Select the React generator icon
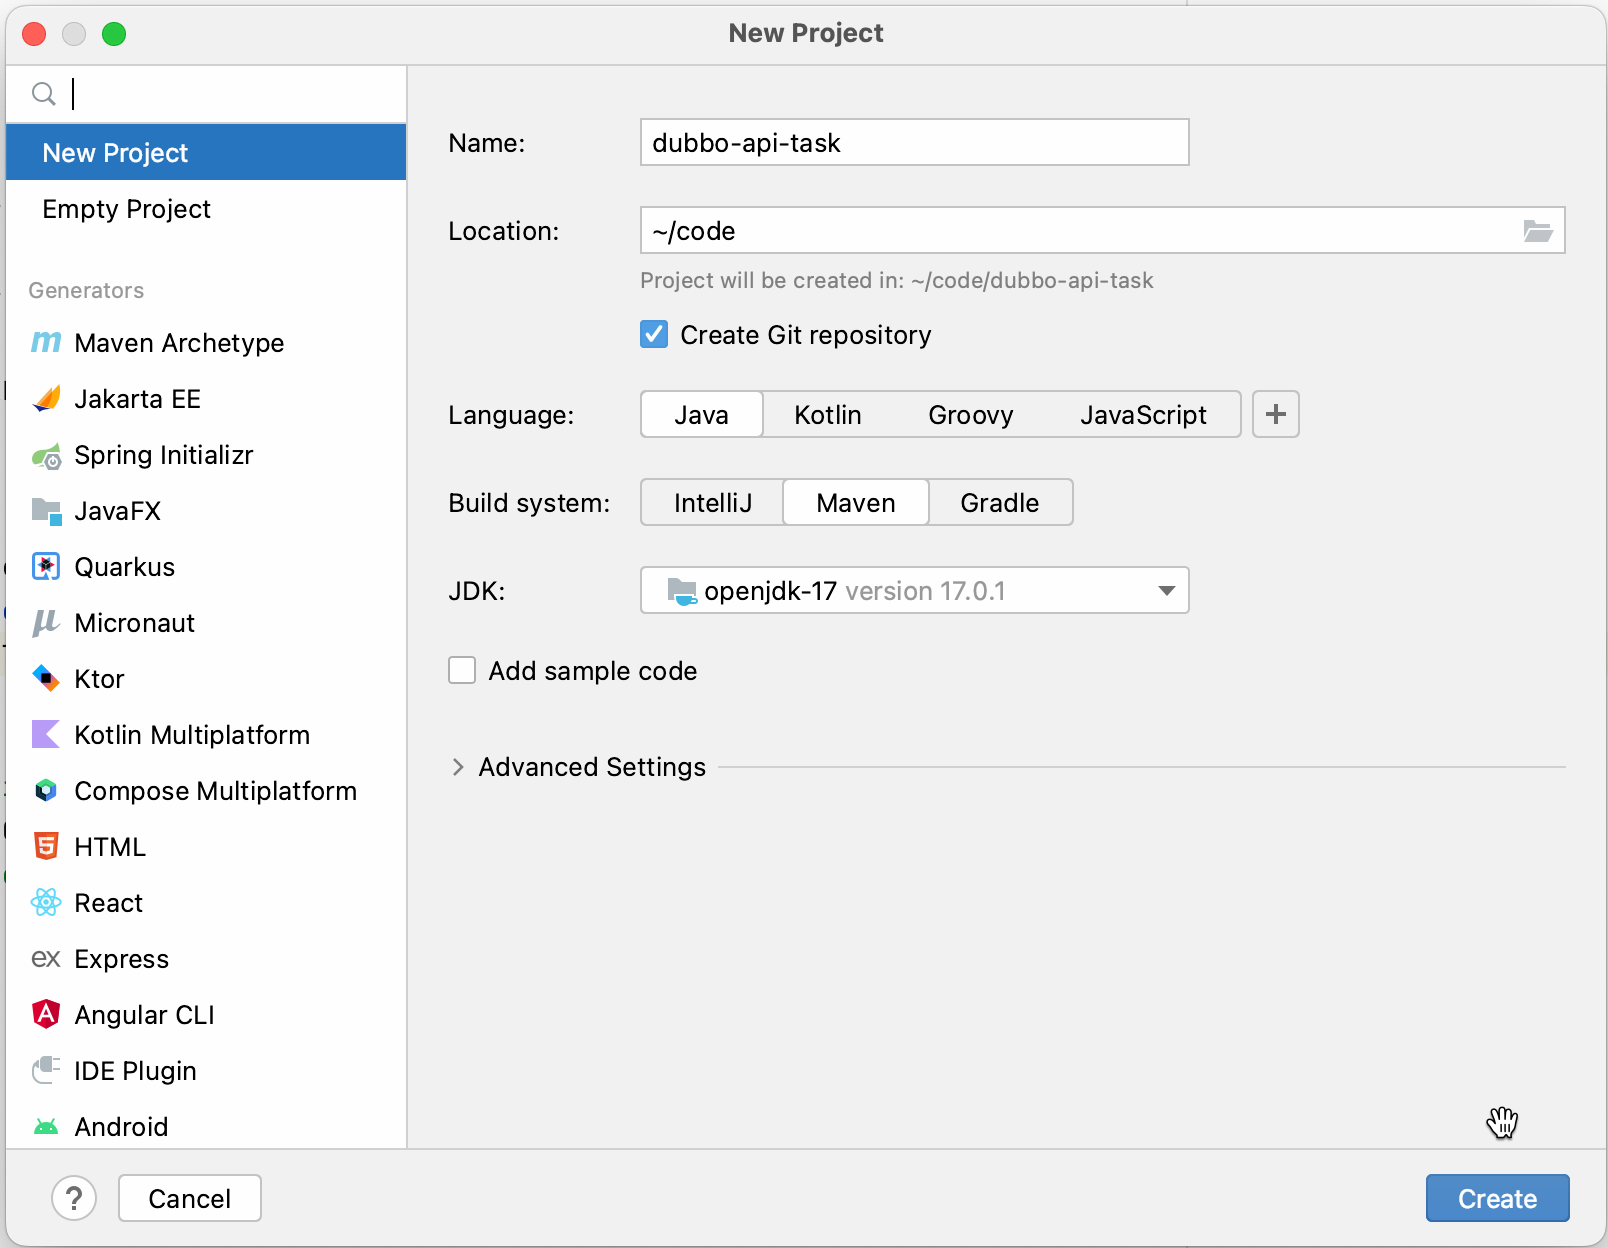1608x1248 pixels. click(46, 903)
